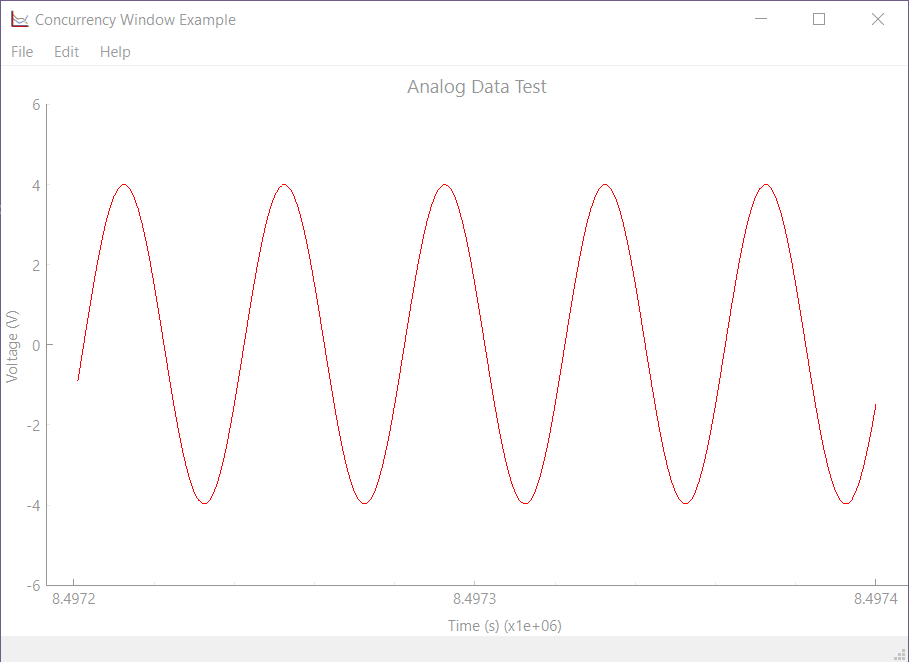The image size is (909, 662).
Task: Maximize the application window
Action: coord(819,19)
